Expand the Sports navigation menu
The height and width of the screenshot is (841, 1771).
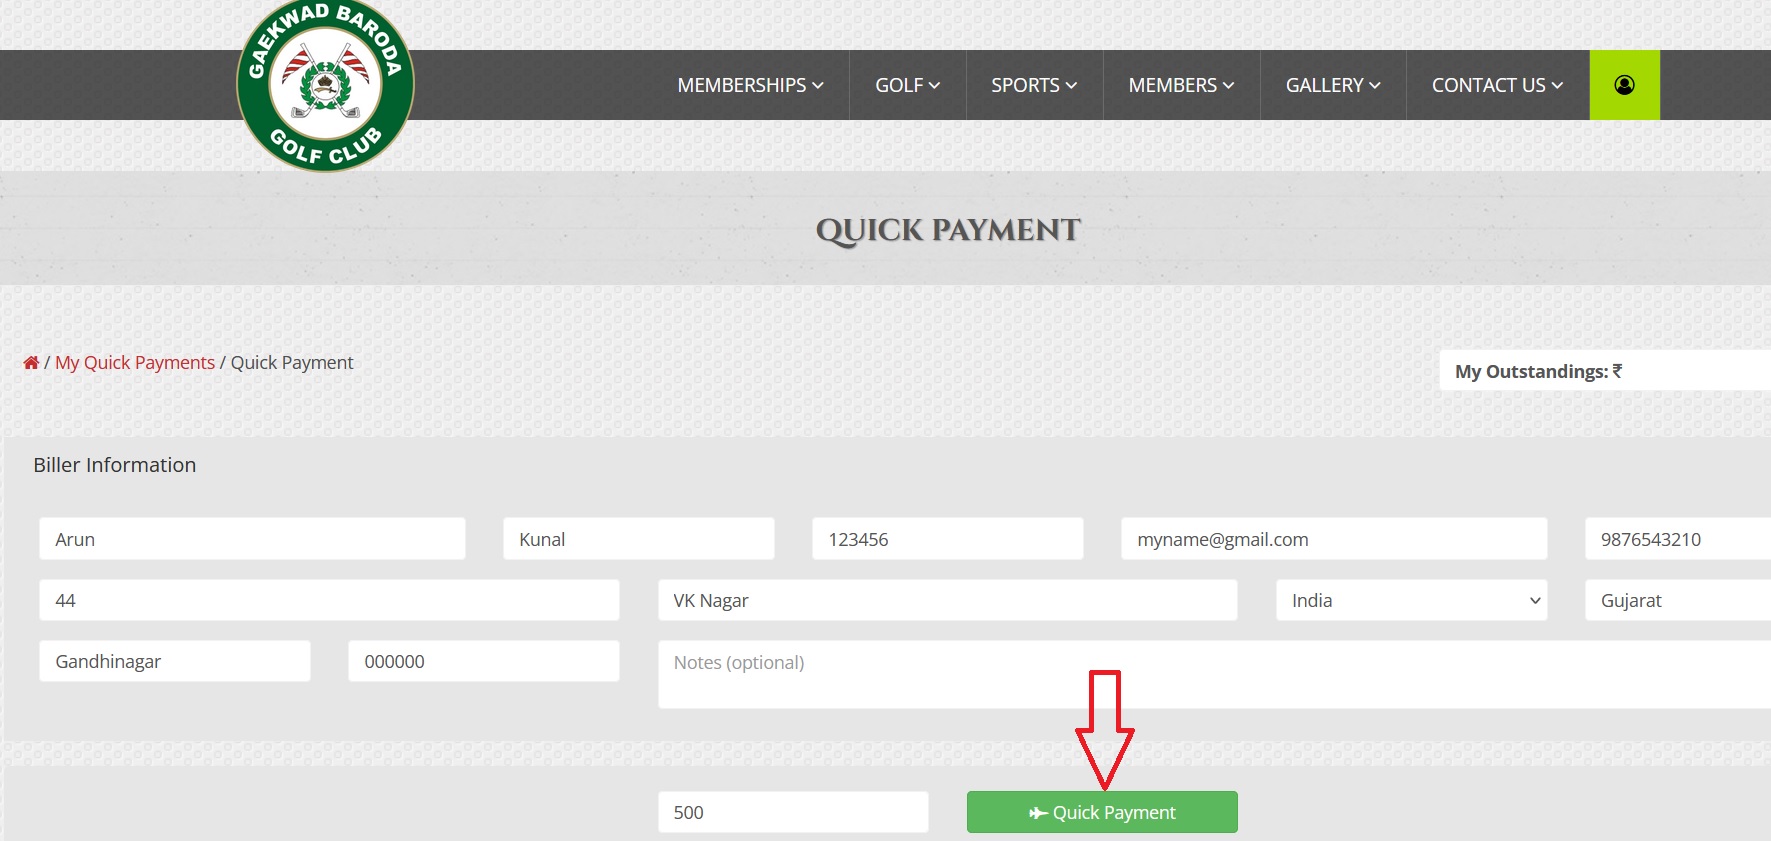[x=1033, y=86]
